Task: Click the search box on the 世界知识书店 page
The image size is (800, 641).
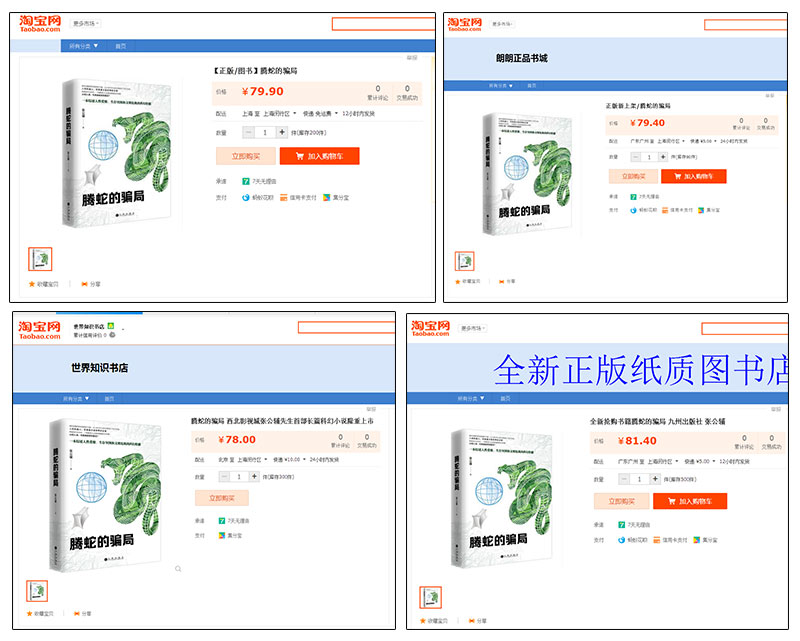Action: tap(346, 327)
